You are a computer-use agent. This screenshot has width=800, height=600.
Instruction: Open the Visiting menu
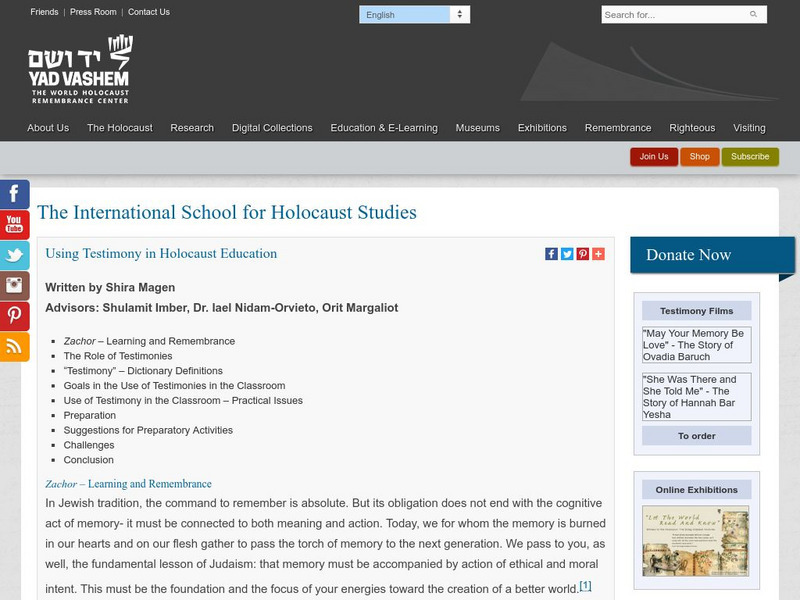749,128
